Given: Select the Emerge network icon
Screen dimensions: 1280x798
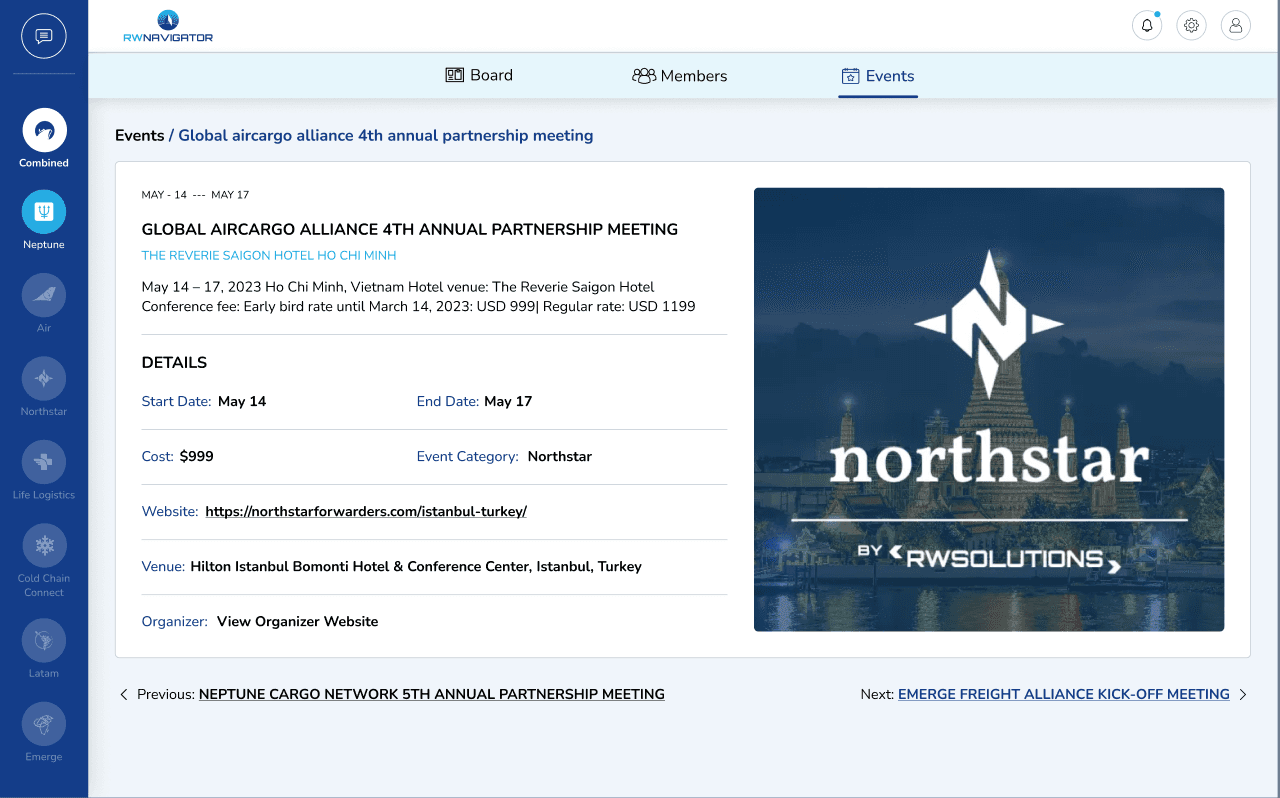Looking at the screenshot, I should (x=44, y=724).
